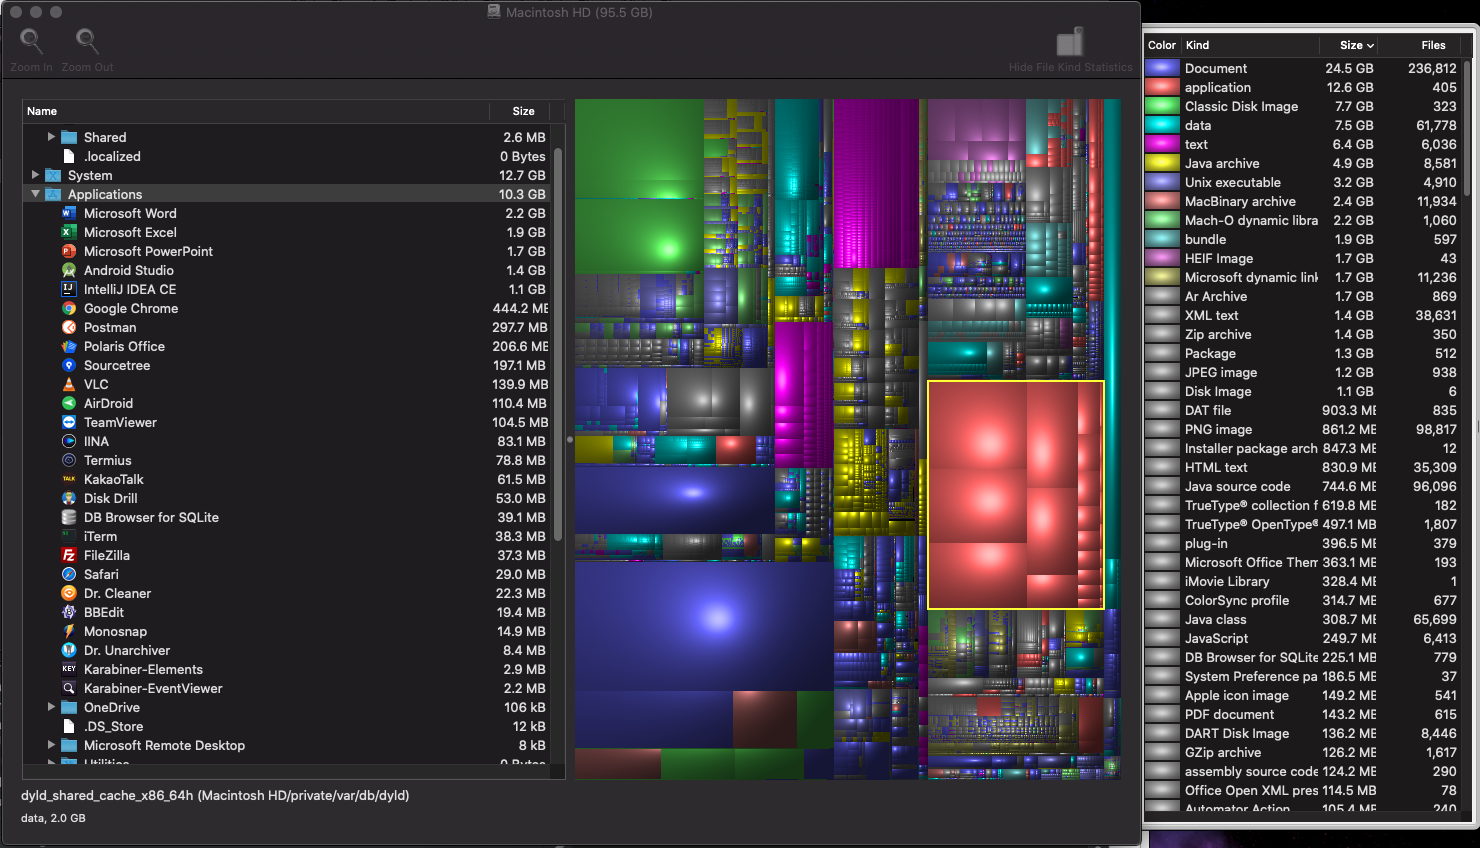The image size is (1480, 848).
Task: Click the FileZilla app icon
Action: (69, 555)
